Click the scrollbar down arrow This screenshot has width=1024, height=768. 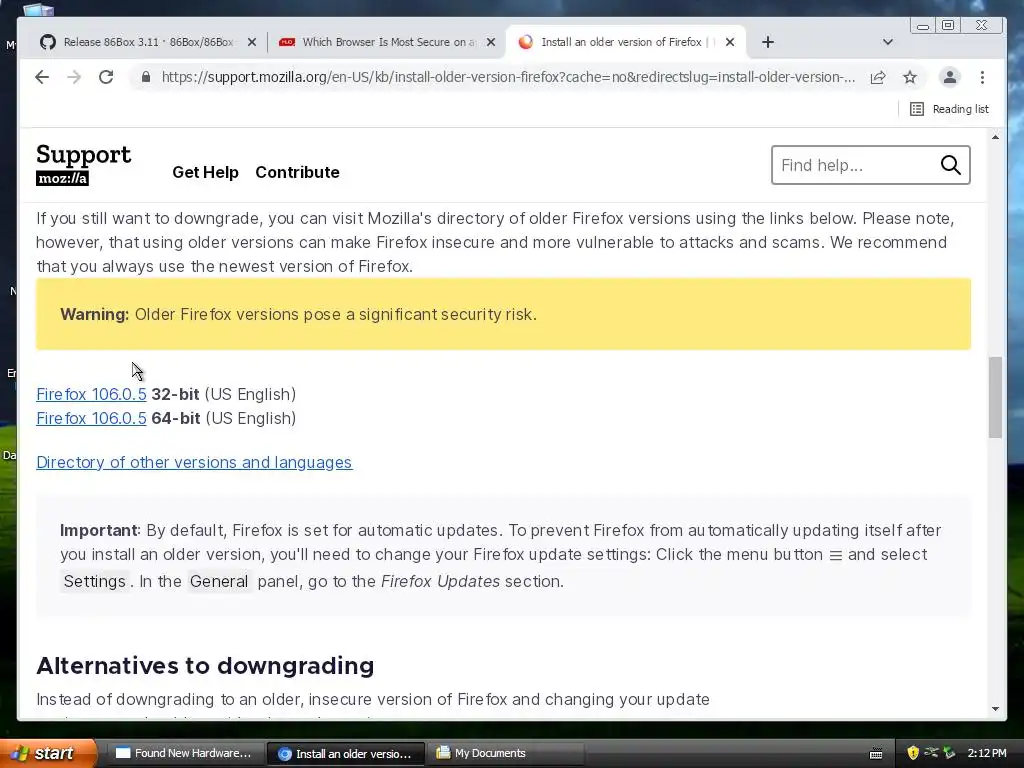click(x=995, y=709)
